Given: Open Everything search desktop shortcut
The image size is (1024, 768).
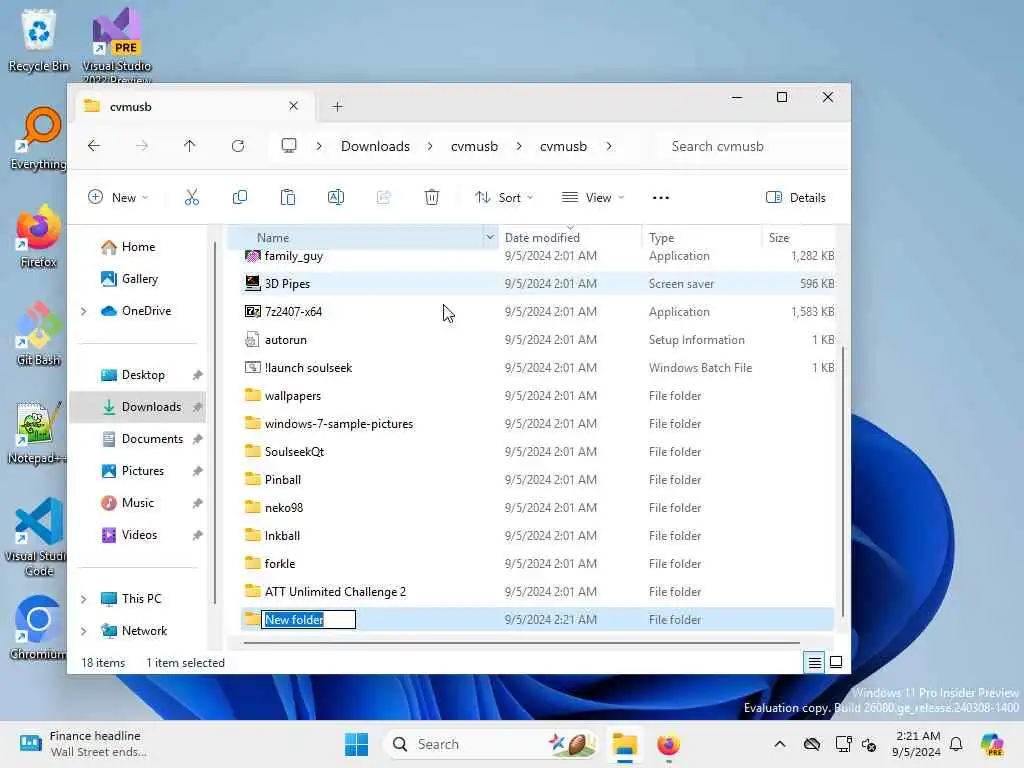Looking at the screenshot, I should click(39, 138).
